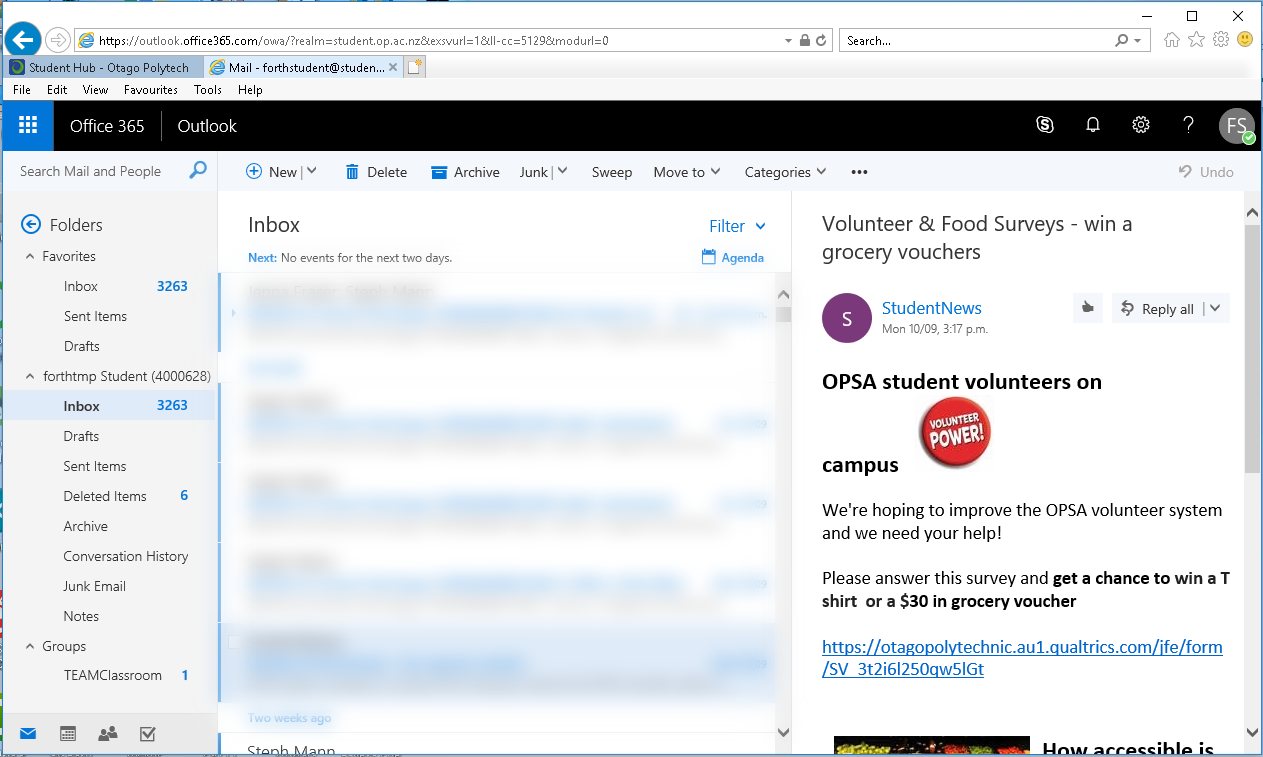Open the Conversation History folder
The width and height of the screenshot is (1263, 757).
pyautogui.click(x=126, y=556)
